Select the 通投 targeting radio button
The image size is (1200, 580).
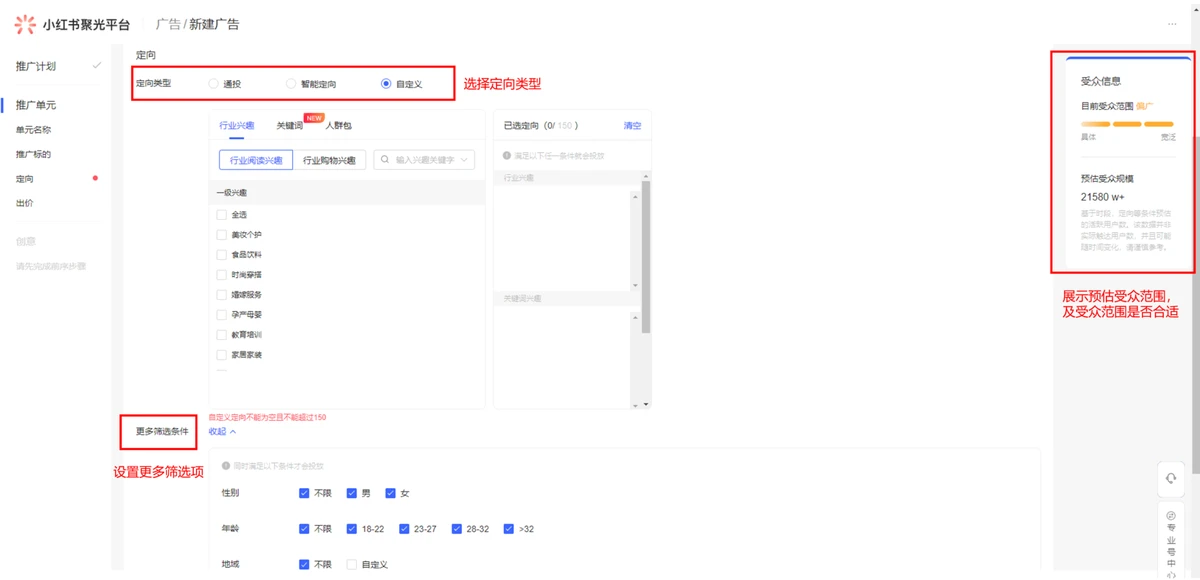tap(213, 84)
